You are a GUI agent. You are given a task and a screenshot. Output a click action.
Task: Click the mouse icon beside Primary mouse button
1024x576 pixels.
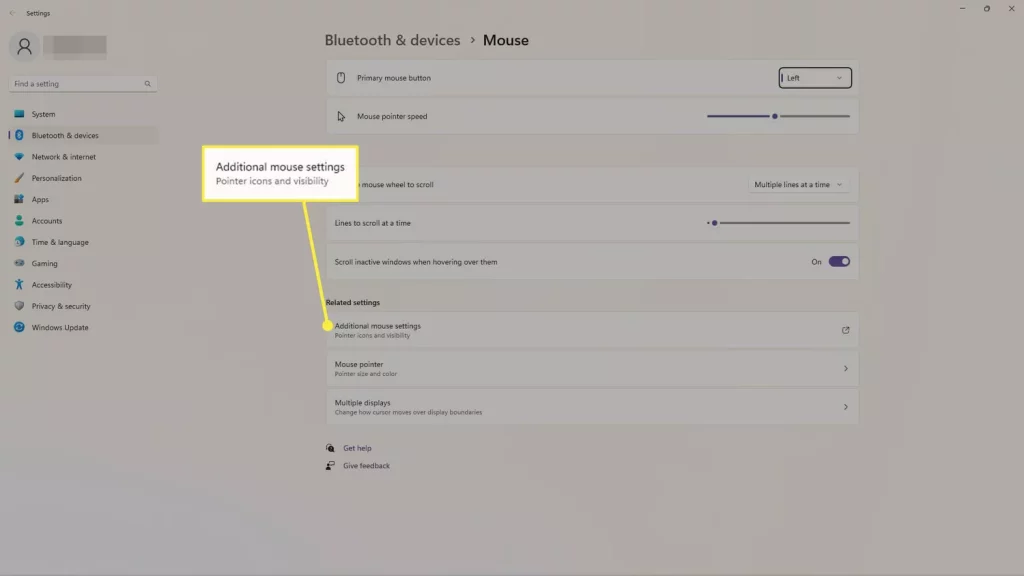click(341, 78)
